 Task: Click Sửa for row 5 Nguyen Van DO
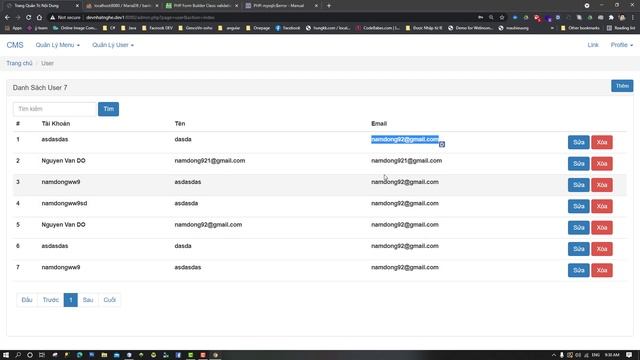(578, 227)
